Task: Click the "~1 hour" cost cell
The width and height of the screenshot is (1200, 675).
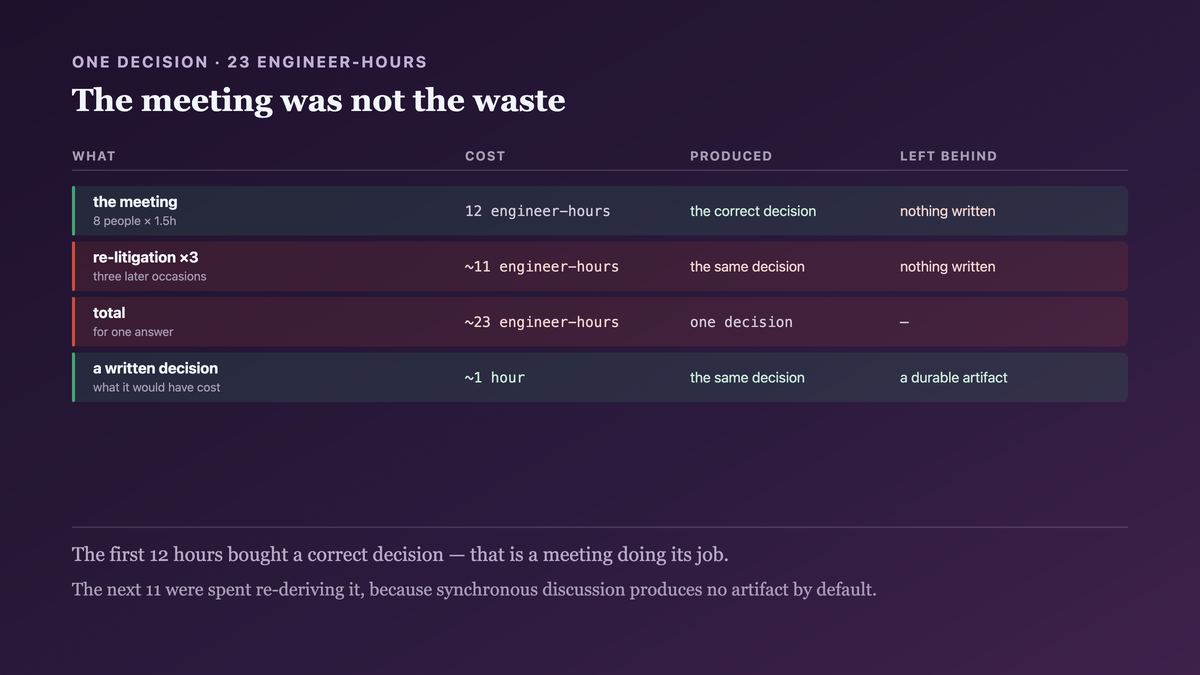Action: pos(494,378)
